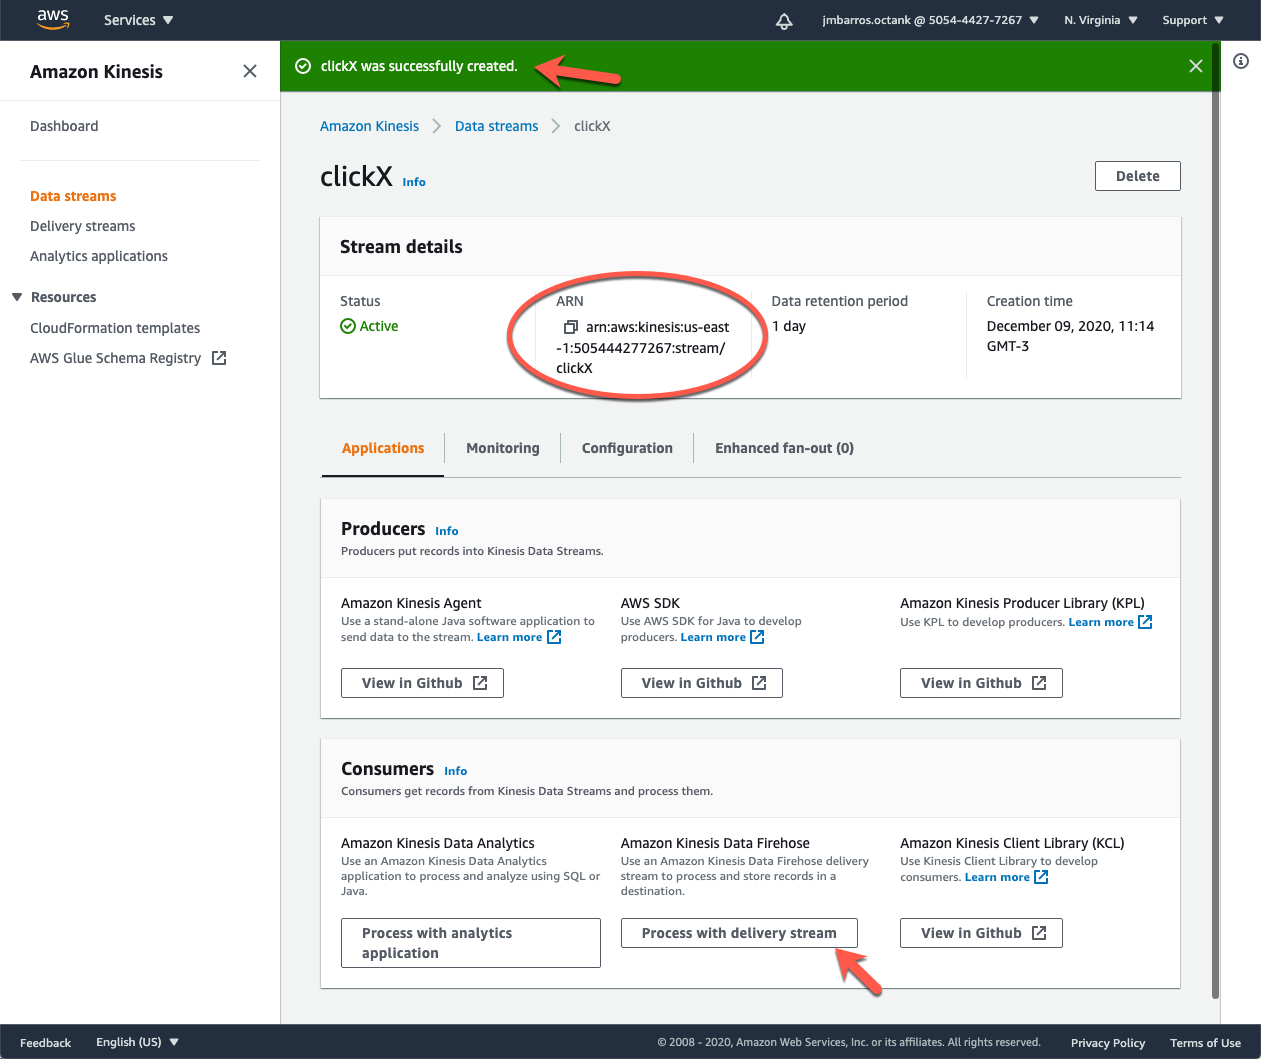Open the Kinesis Agent Learn more external icon

tap(554, 637)
